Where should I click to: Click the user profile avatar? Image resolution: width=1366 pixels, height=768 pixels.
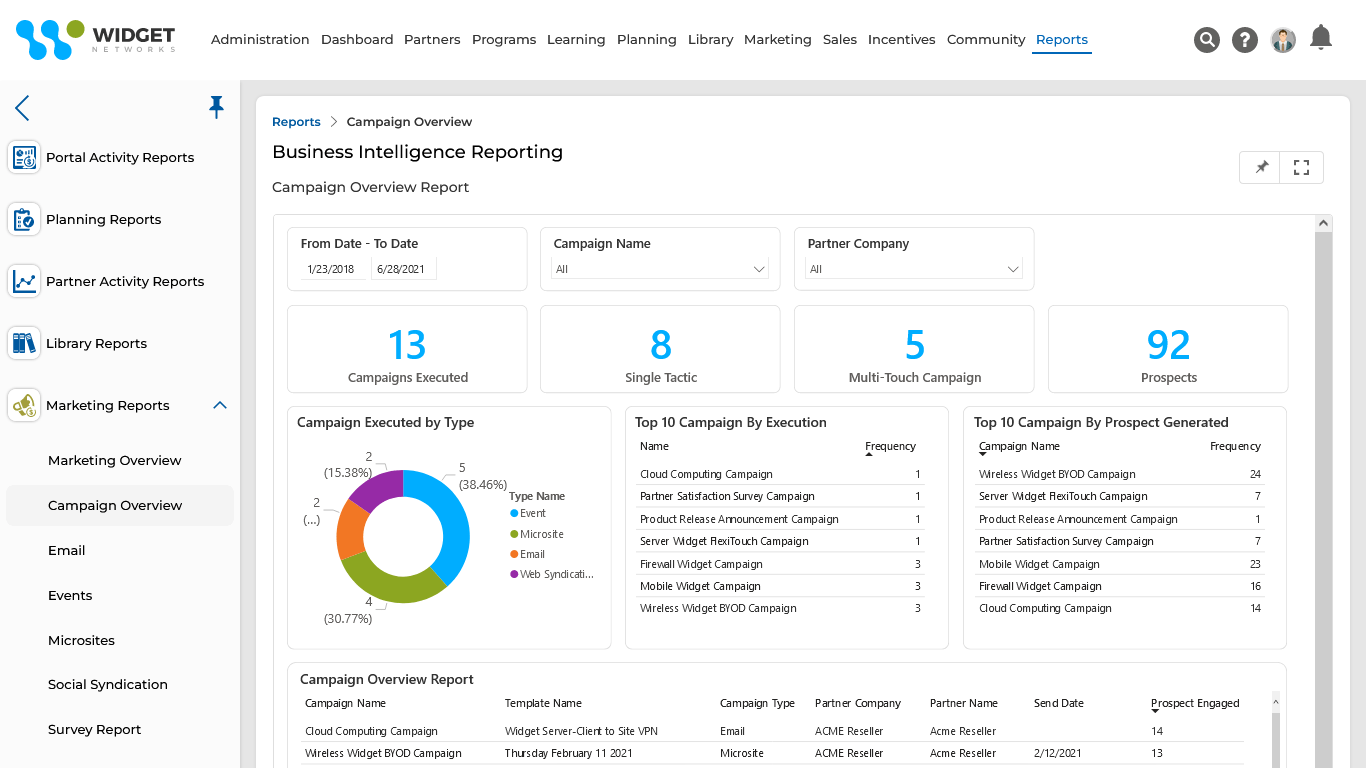tap(1282, 39)
